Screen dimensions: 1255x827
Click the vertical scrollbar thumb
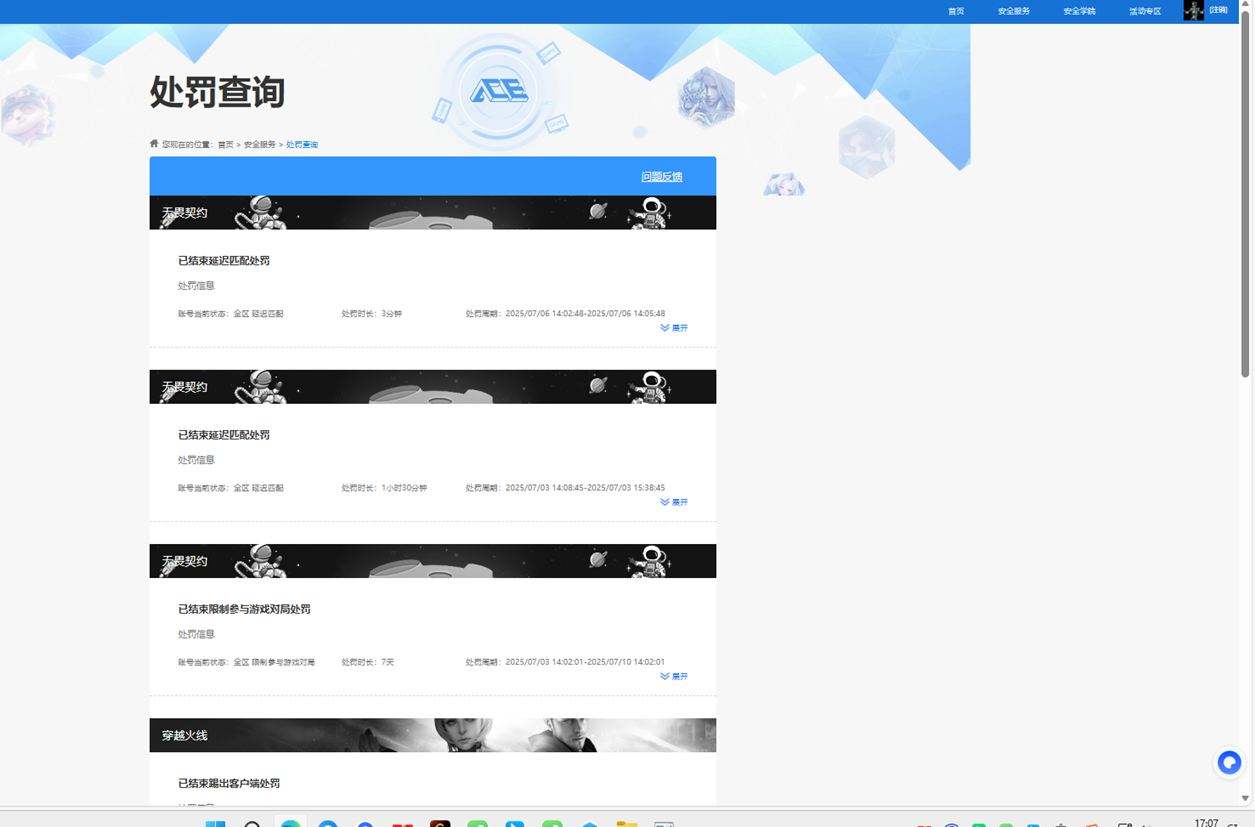(x=1245, y=196)
